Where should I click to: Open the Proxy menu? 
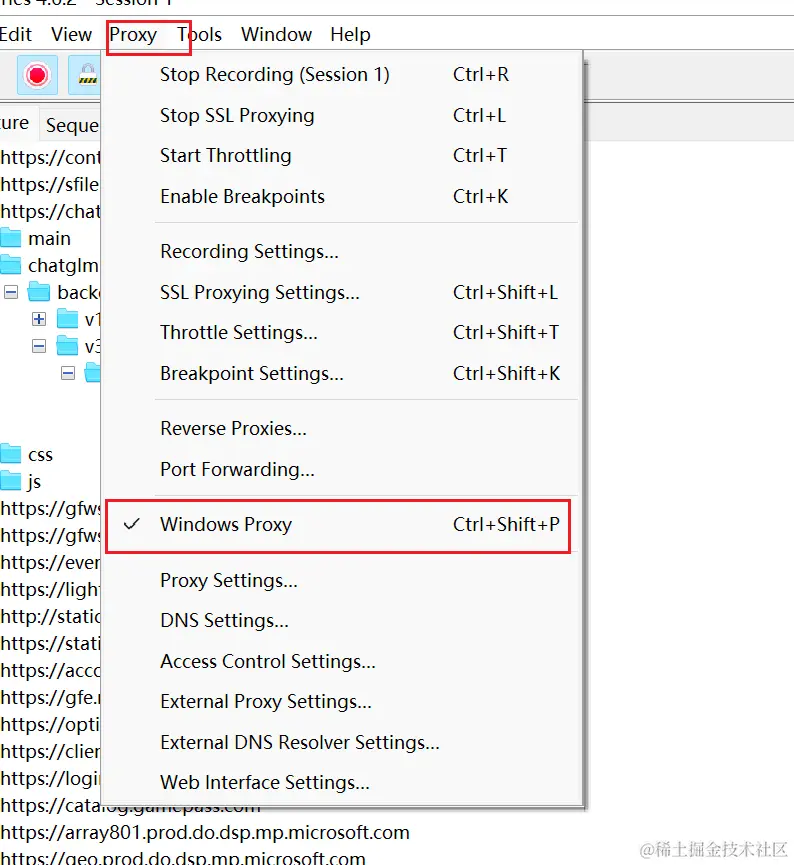coord(133,35)
